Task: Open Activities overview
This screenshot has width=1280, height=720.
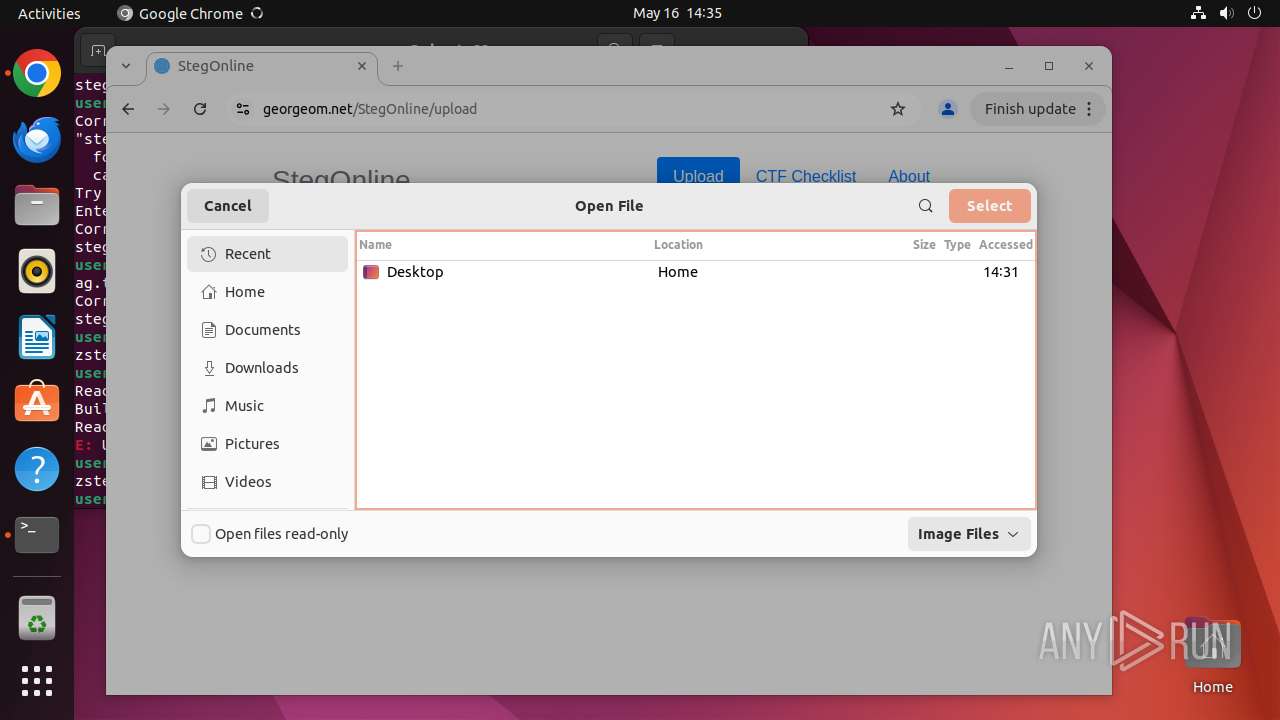Action: pyautogui.click(x=49, y=13)
